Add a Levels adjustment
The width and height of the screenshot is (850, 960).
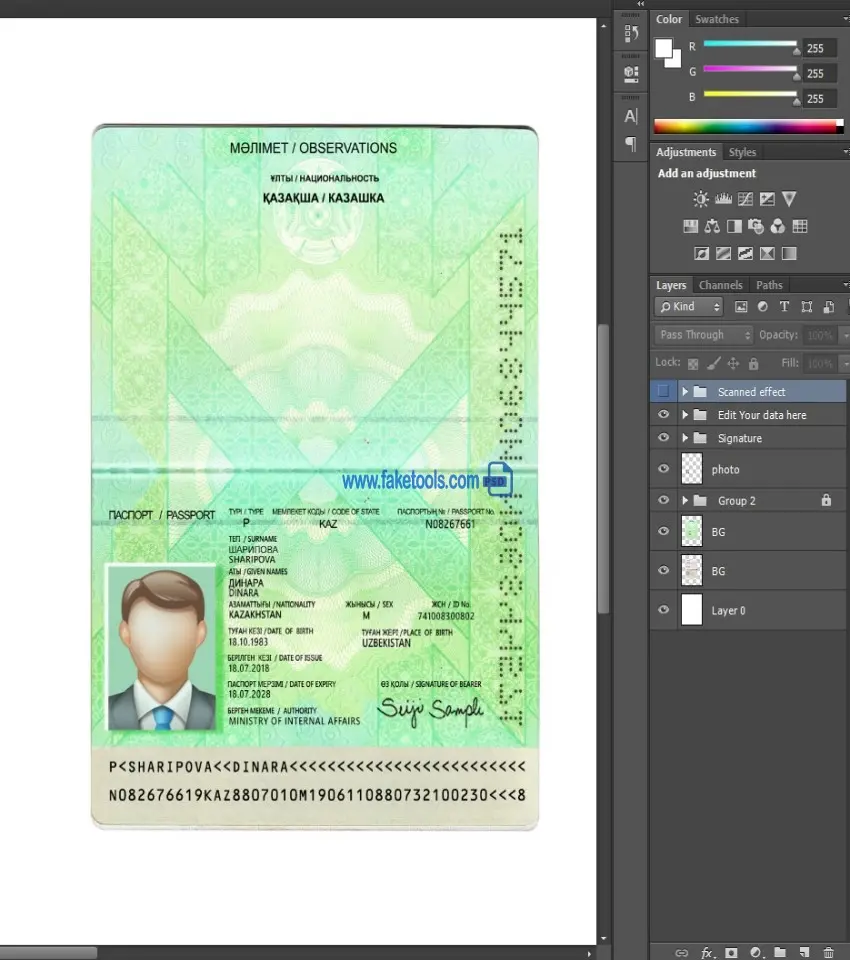[x=723, y=199]
